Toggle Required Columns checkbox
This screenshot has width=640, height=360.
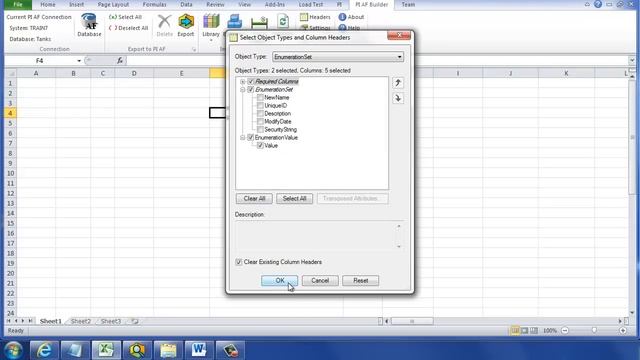coord(251,82)
